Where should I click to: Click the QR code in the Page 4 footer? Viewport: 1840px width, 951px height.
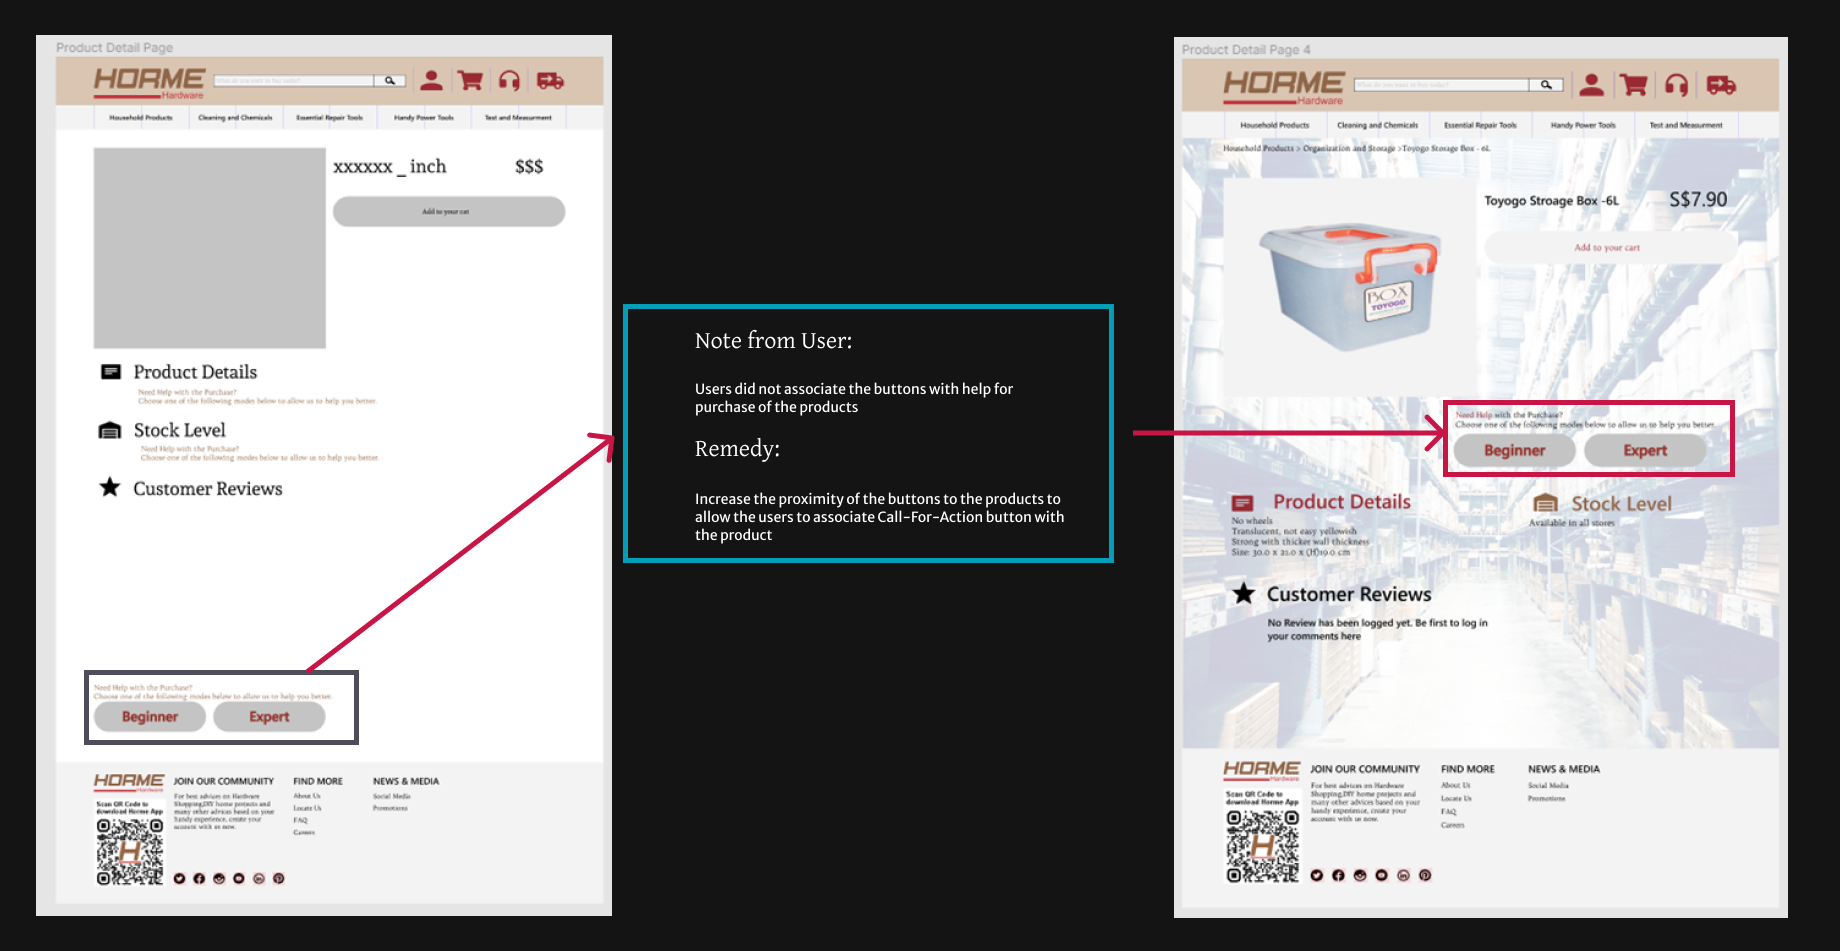point(1263,846)
